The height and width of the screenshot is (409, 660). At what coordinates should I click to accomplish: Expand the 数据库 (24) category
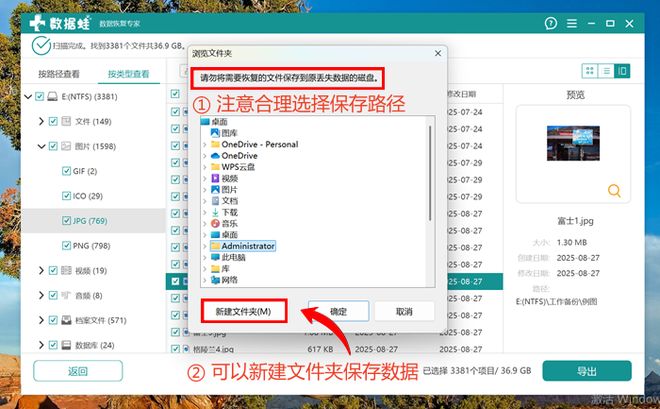click(41, 345)
